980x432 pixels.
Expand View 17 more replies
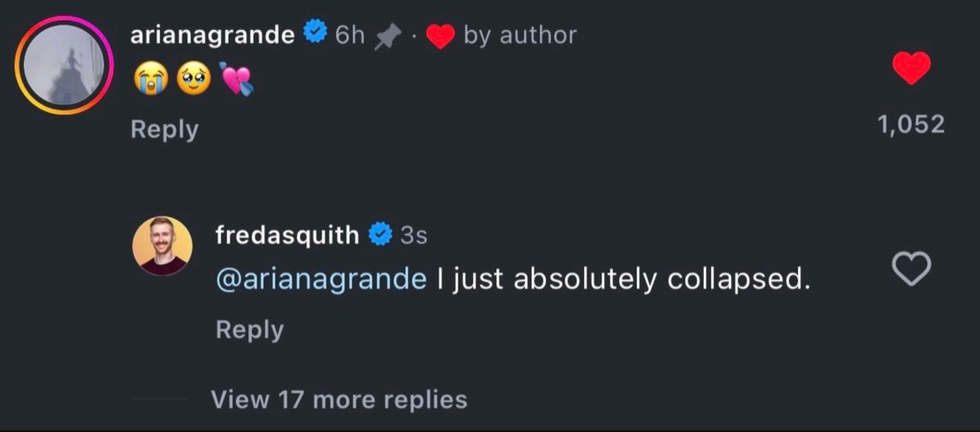[339, 400]
